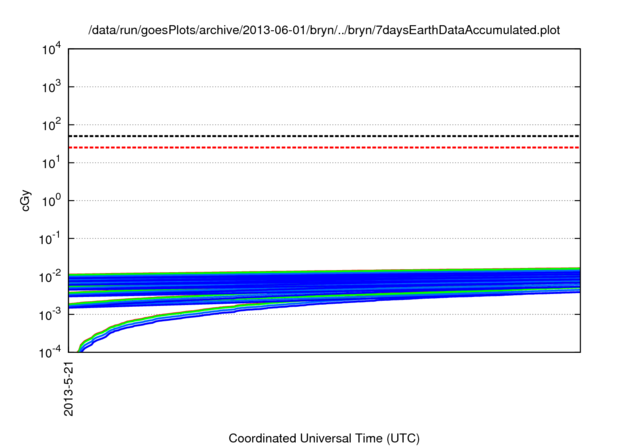
Task: Click the 10^1 y-axis tick label
Action: 51,163
